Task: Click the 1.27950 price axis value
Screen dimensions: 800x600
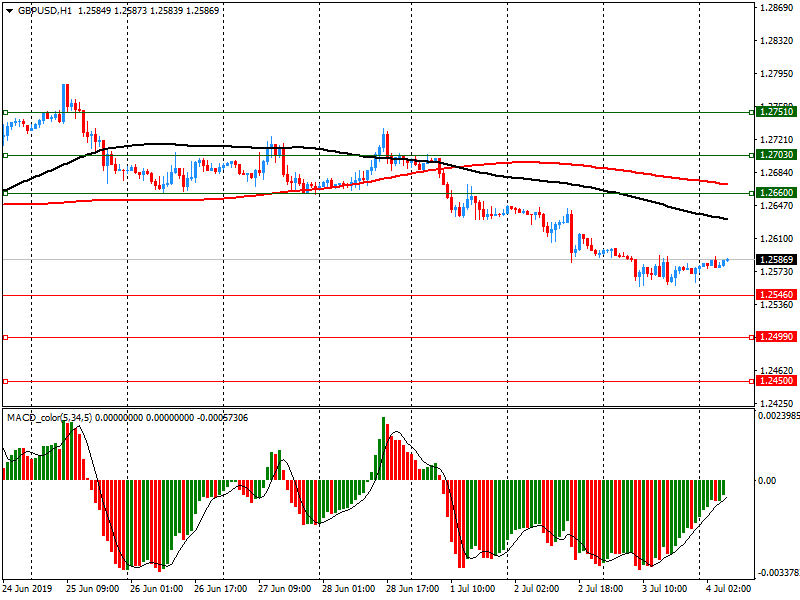Action: point(777,74)
